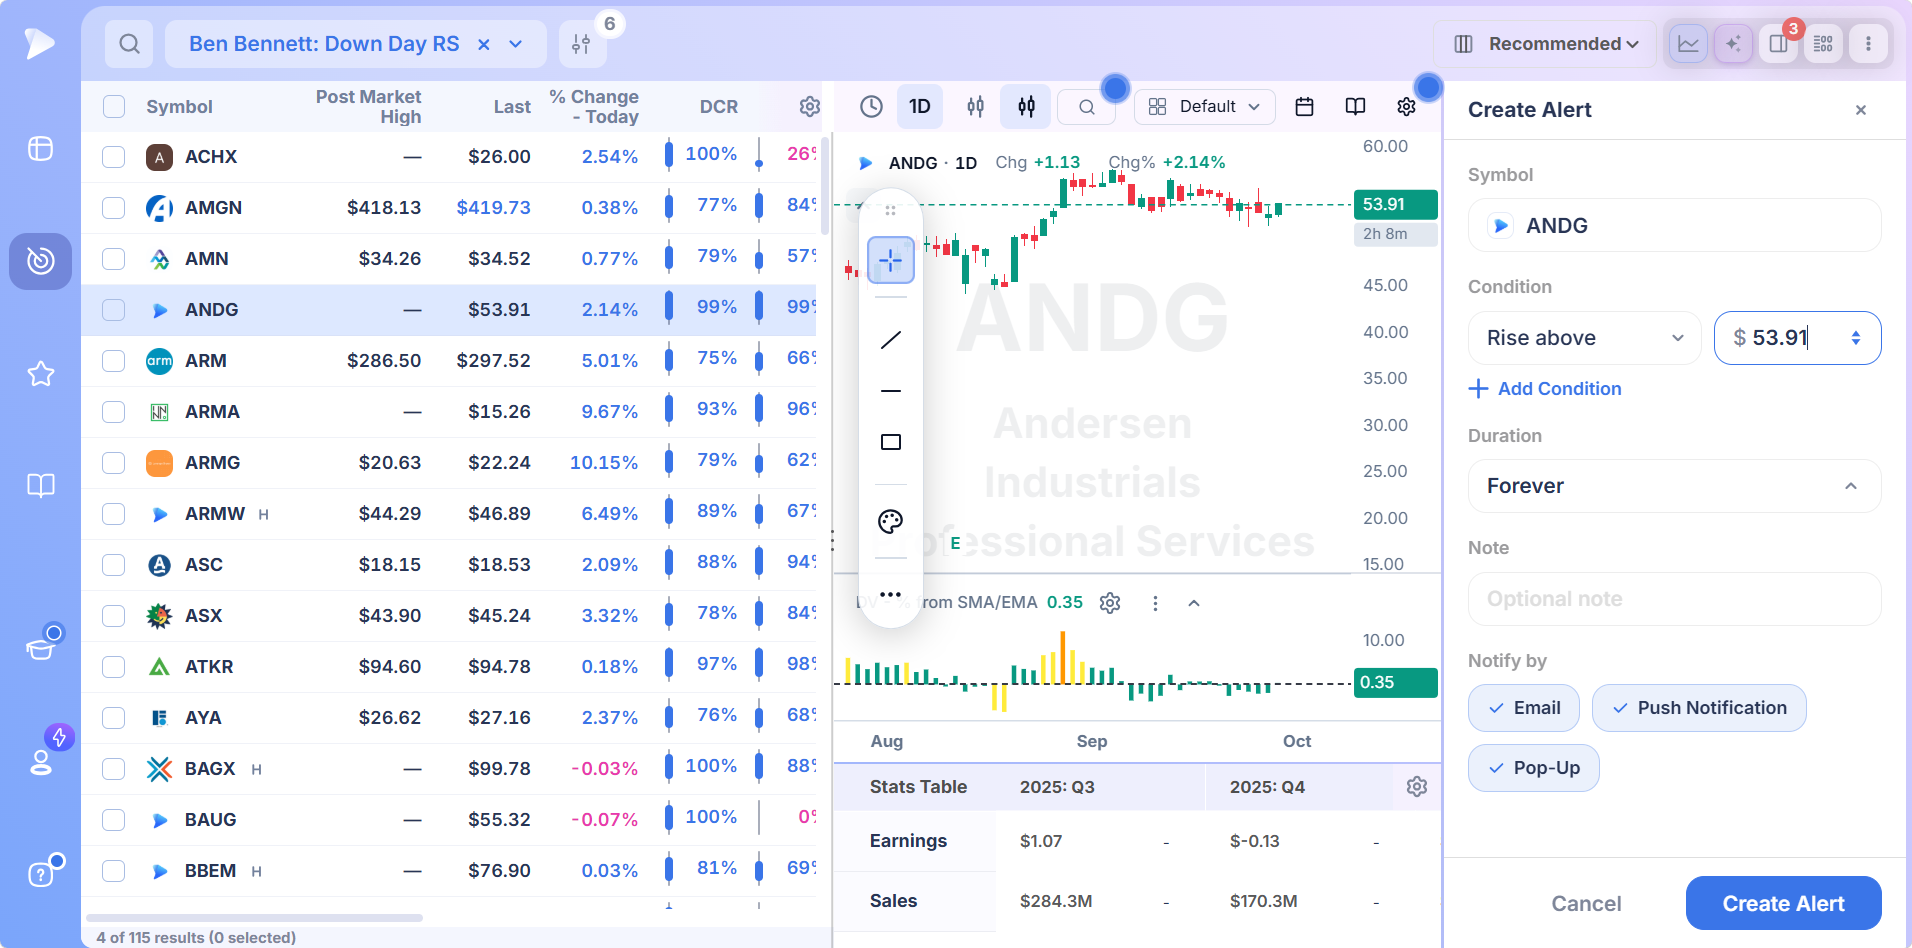Open table column settings gear

point(809,107)
